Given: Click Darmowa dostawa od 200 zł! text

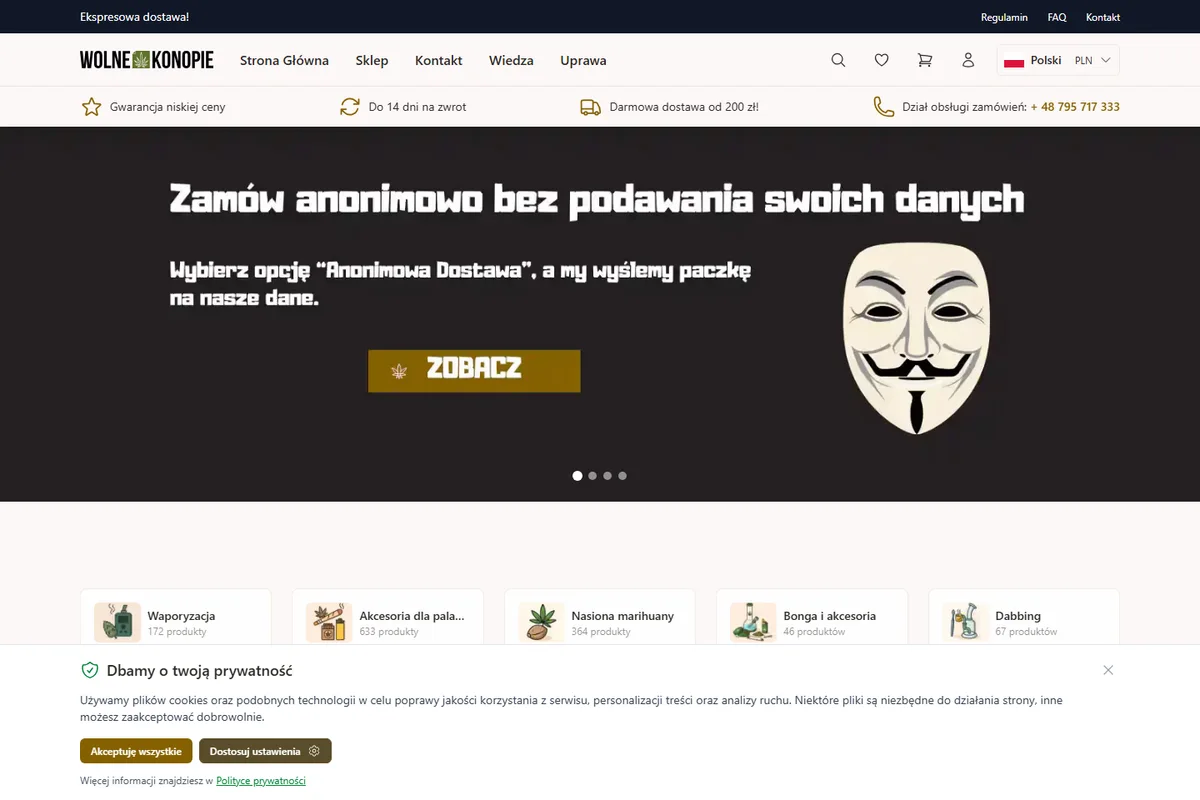Looking at the screenshot, I should [684, 107].
